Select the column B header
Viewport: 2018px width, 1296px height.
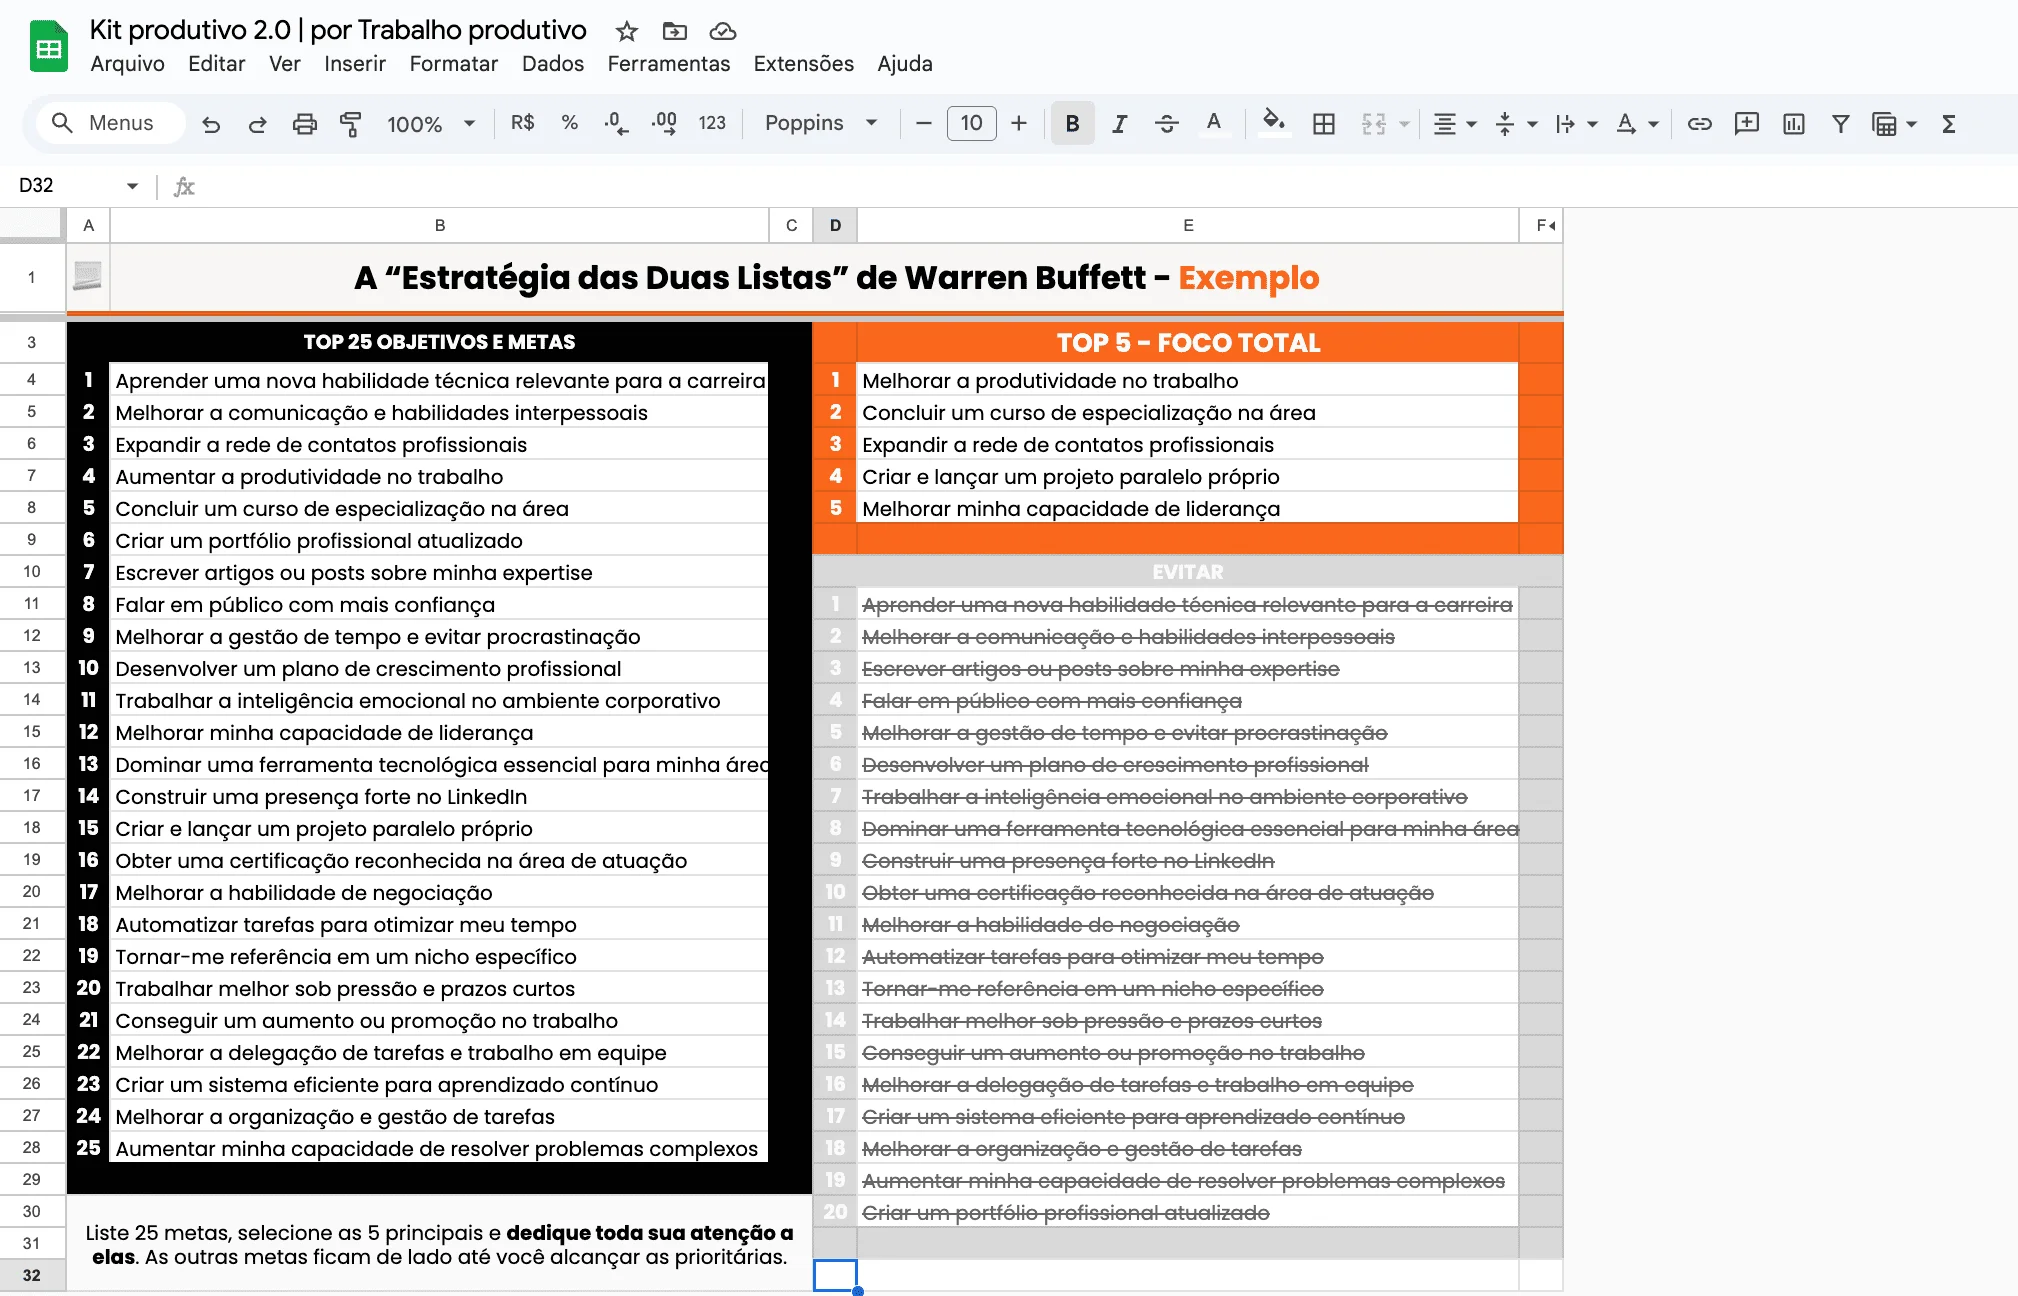click(x=439, y=225)
